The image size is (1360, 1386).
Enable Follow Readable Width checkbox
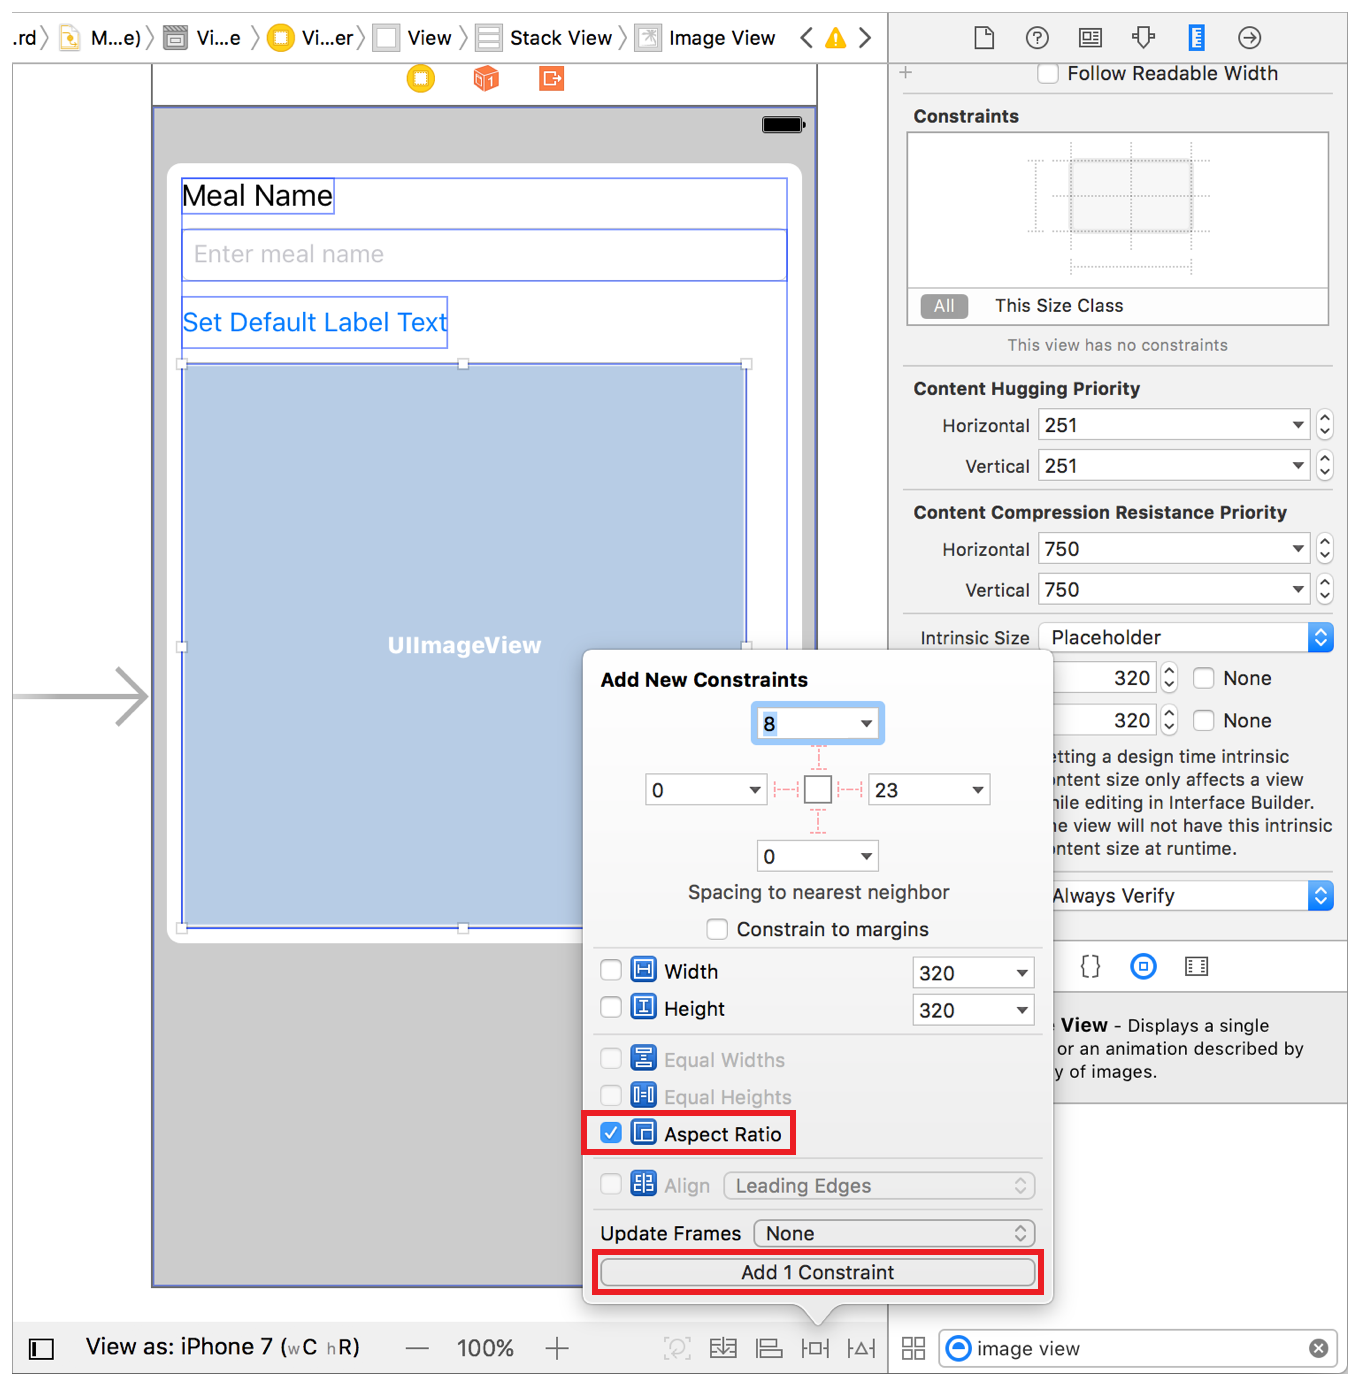click(x=1048, y=73)
